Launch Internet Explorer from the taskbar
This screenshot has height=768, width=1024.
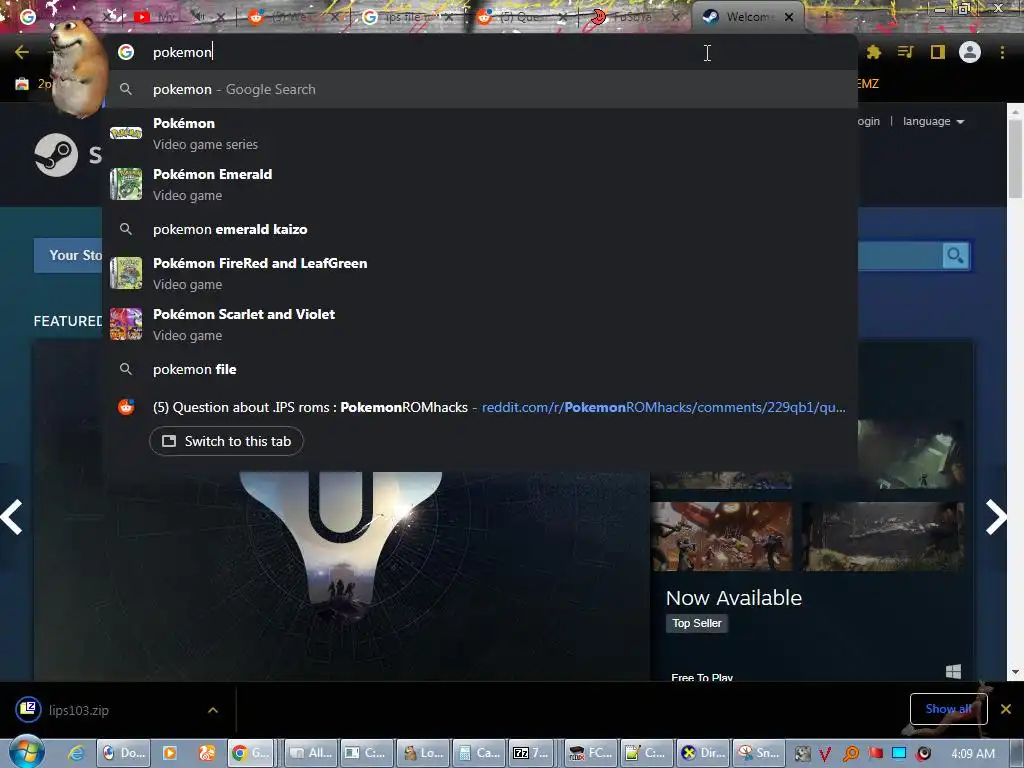pos(76,753)
